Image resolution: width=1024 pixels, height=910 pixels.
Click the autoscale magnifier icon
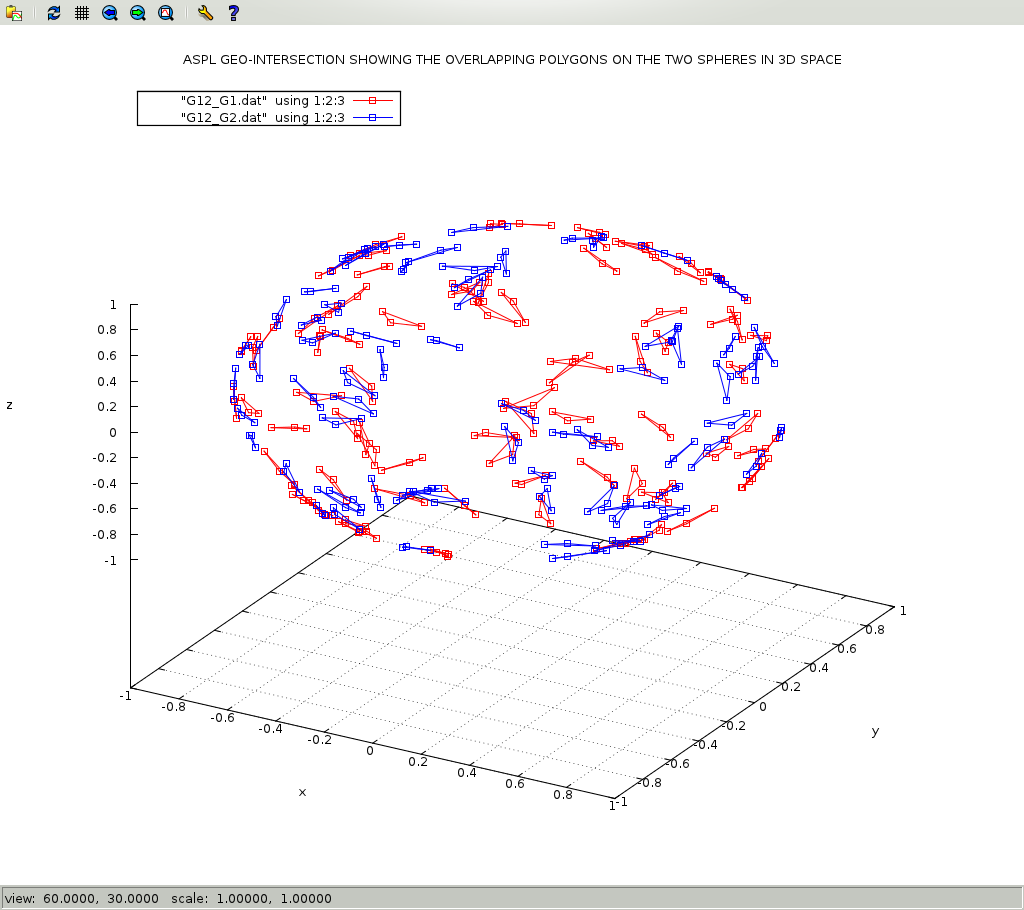click(x=166, y=13)
